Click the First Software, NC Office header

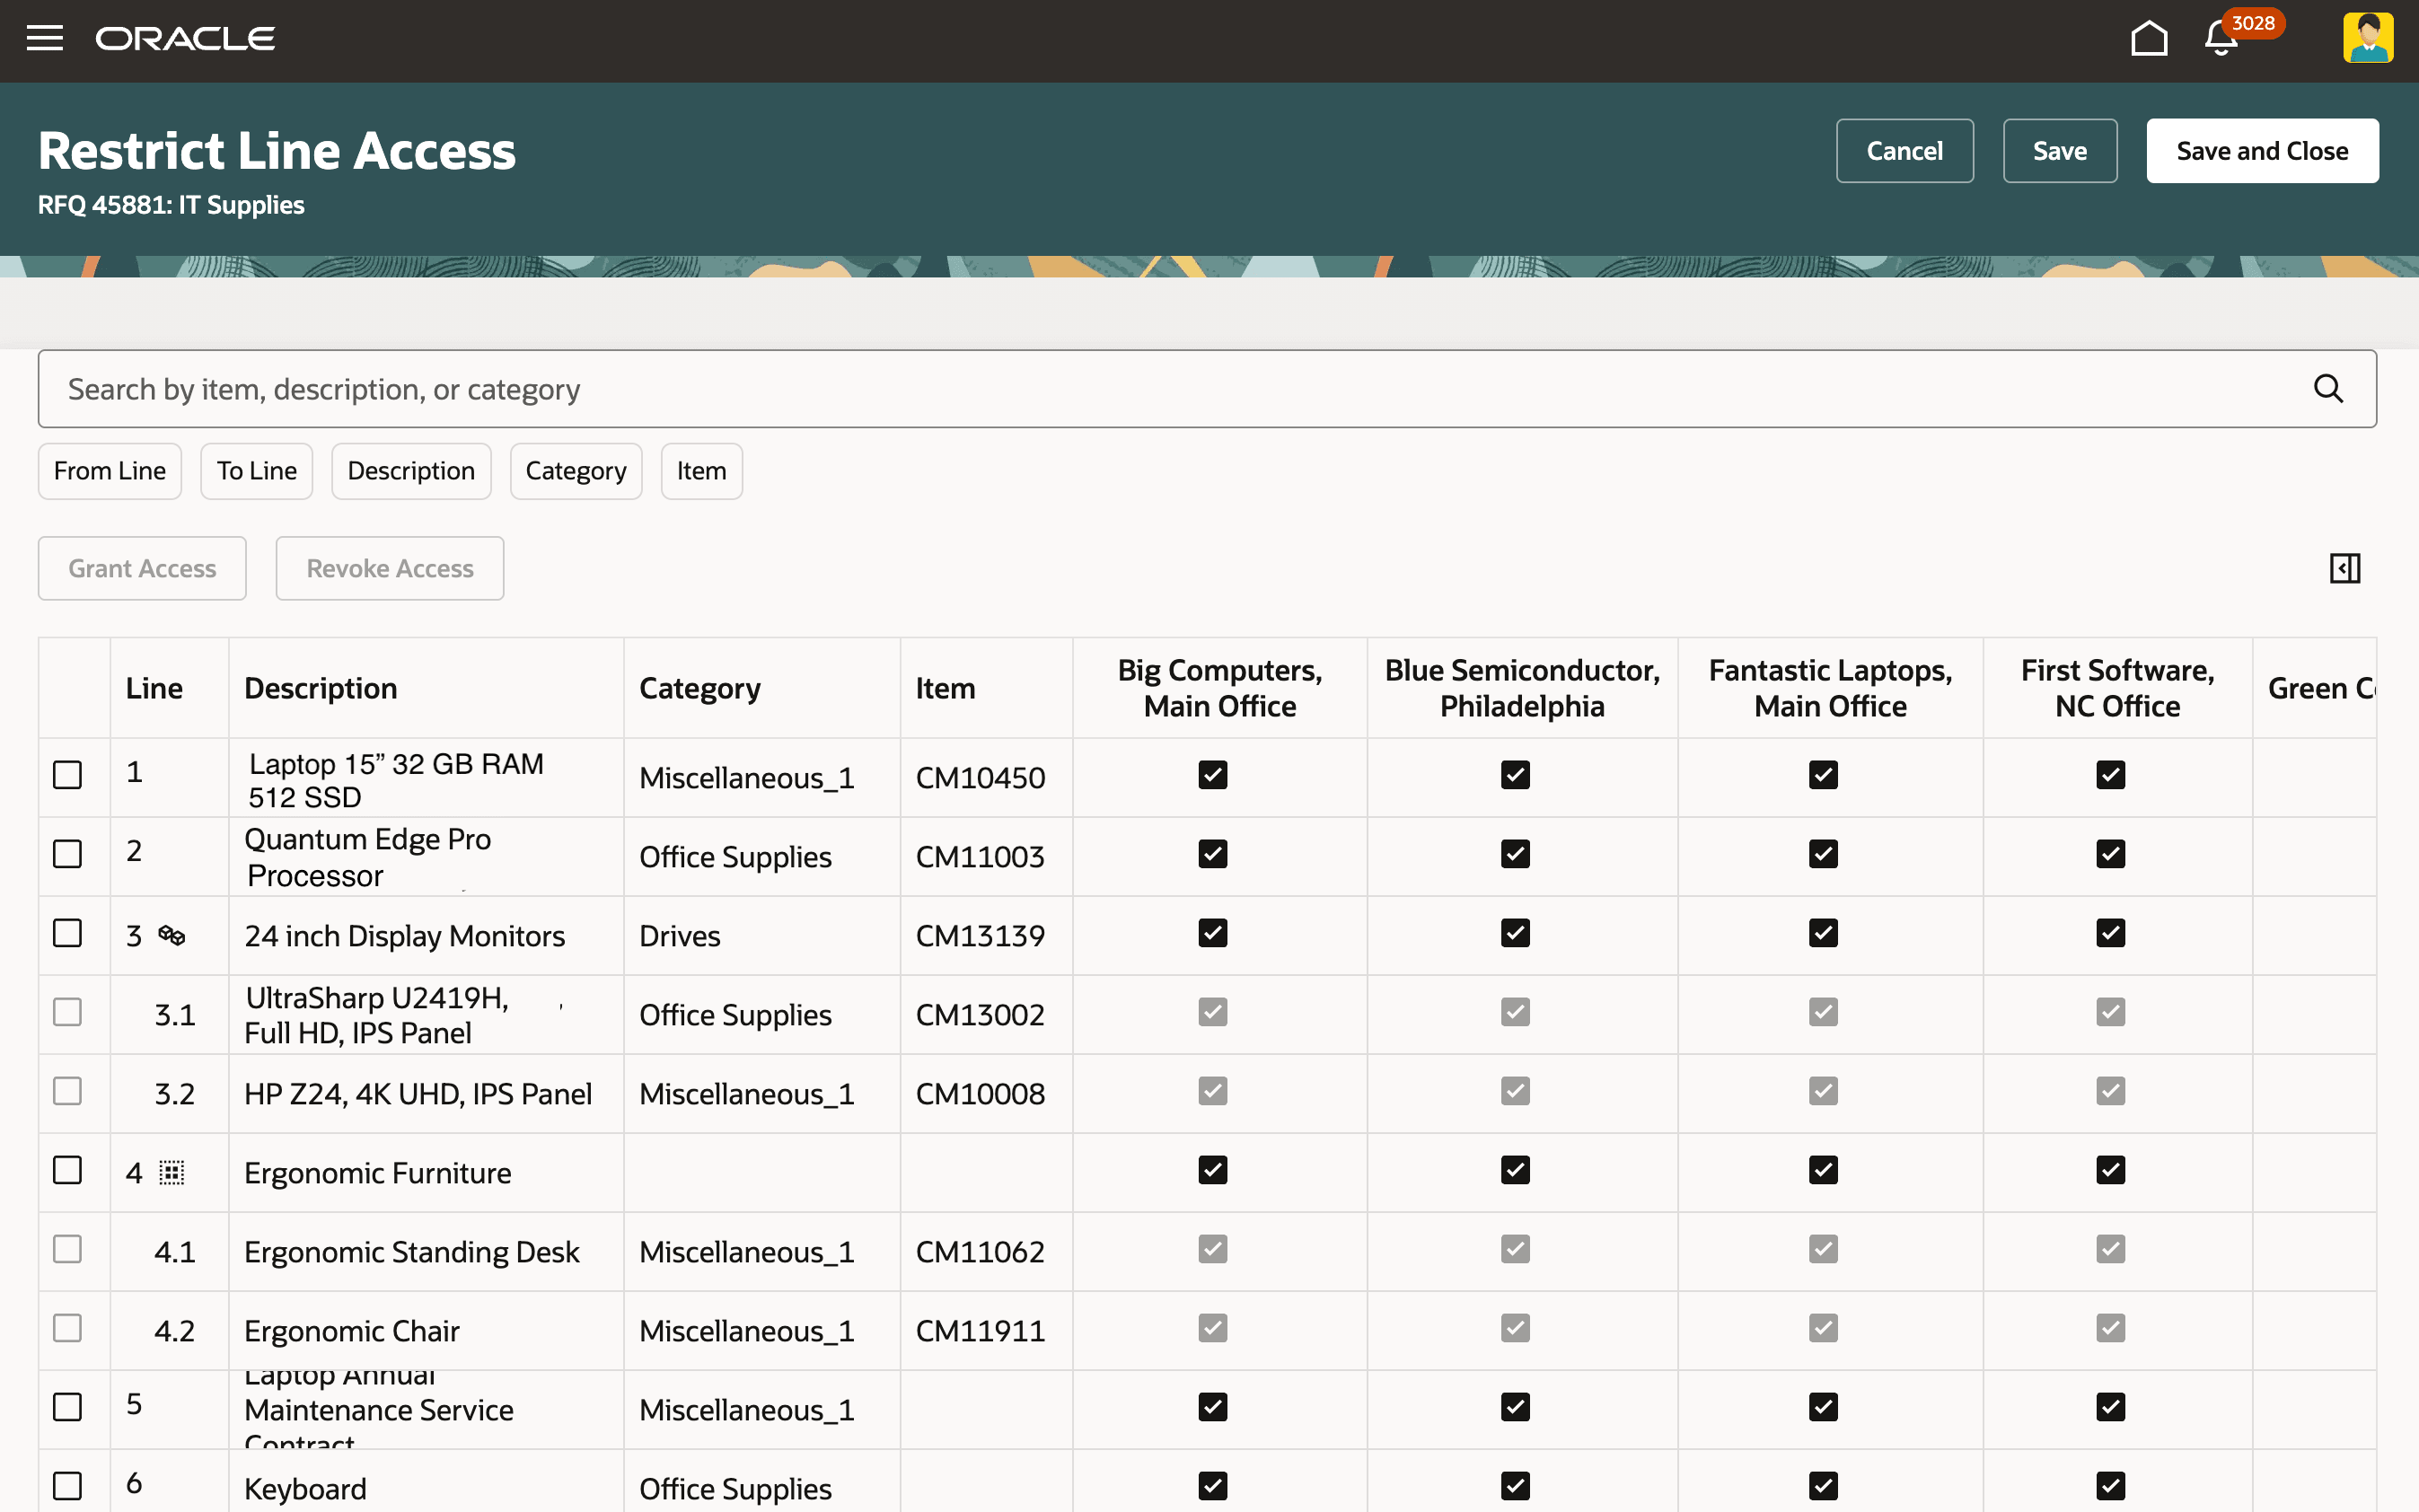tap(2117, 688)
